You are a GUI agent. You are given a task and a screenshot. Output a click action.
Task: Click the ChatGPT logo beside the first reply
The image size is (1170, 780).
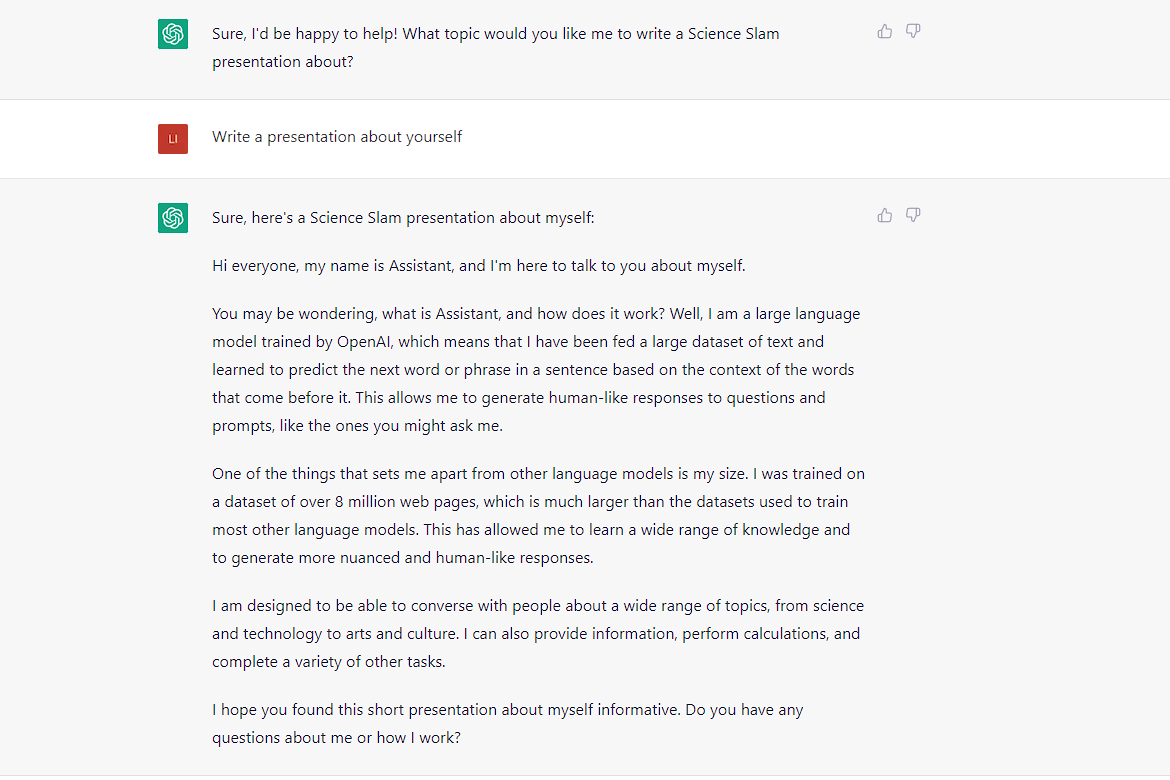[x=173, y=34]
